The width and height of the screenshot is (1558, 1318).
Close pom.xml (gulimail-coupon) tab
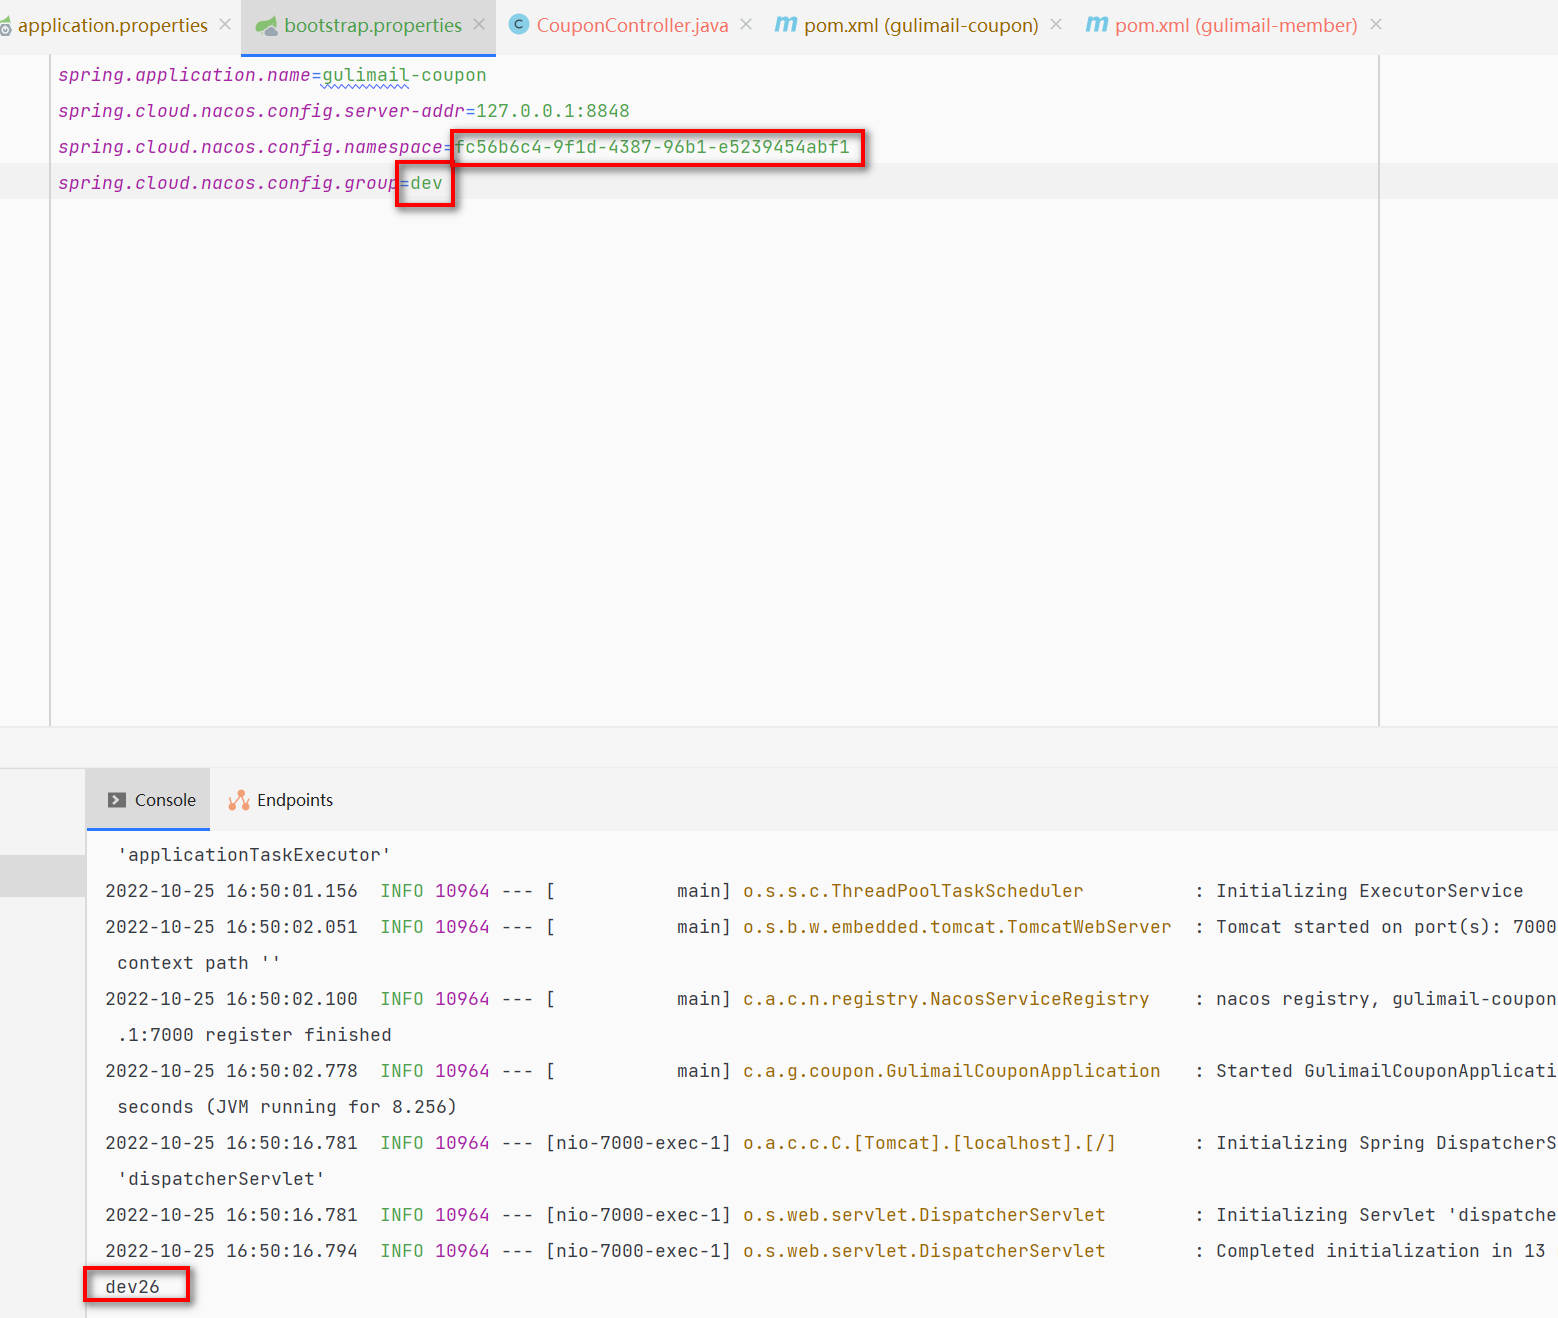click(x=1056, y=24)
